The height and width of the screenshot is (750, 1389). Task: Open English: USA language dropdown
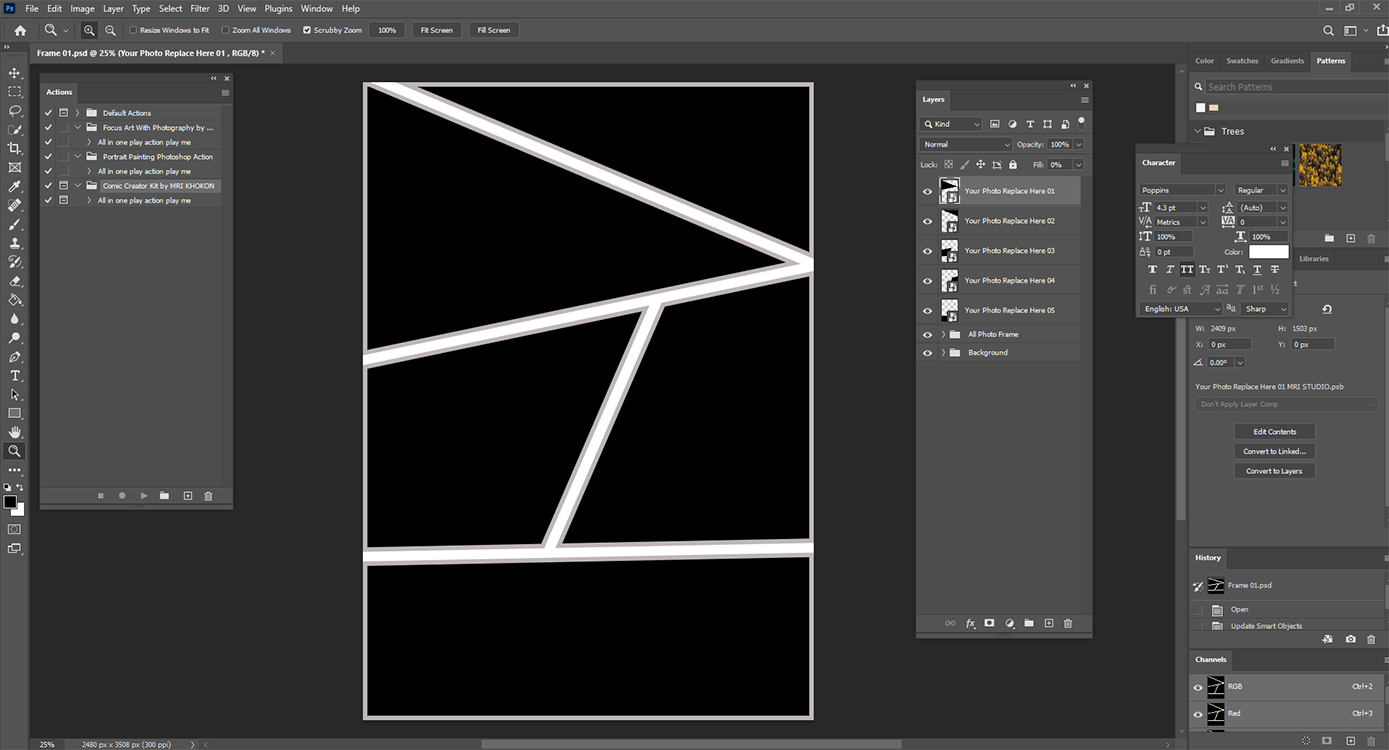click(1181, 309)
